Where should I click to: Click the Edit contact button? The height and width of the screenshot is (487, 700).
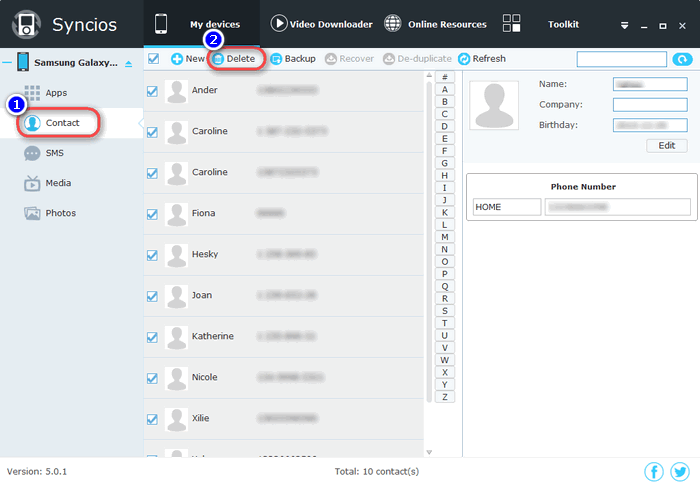pos(666,145)
